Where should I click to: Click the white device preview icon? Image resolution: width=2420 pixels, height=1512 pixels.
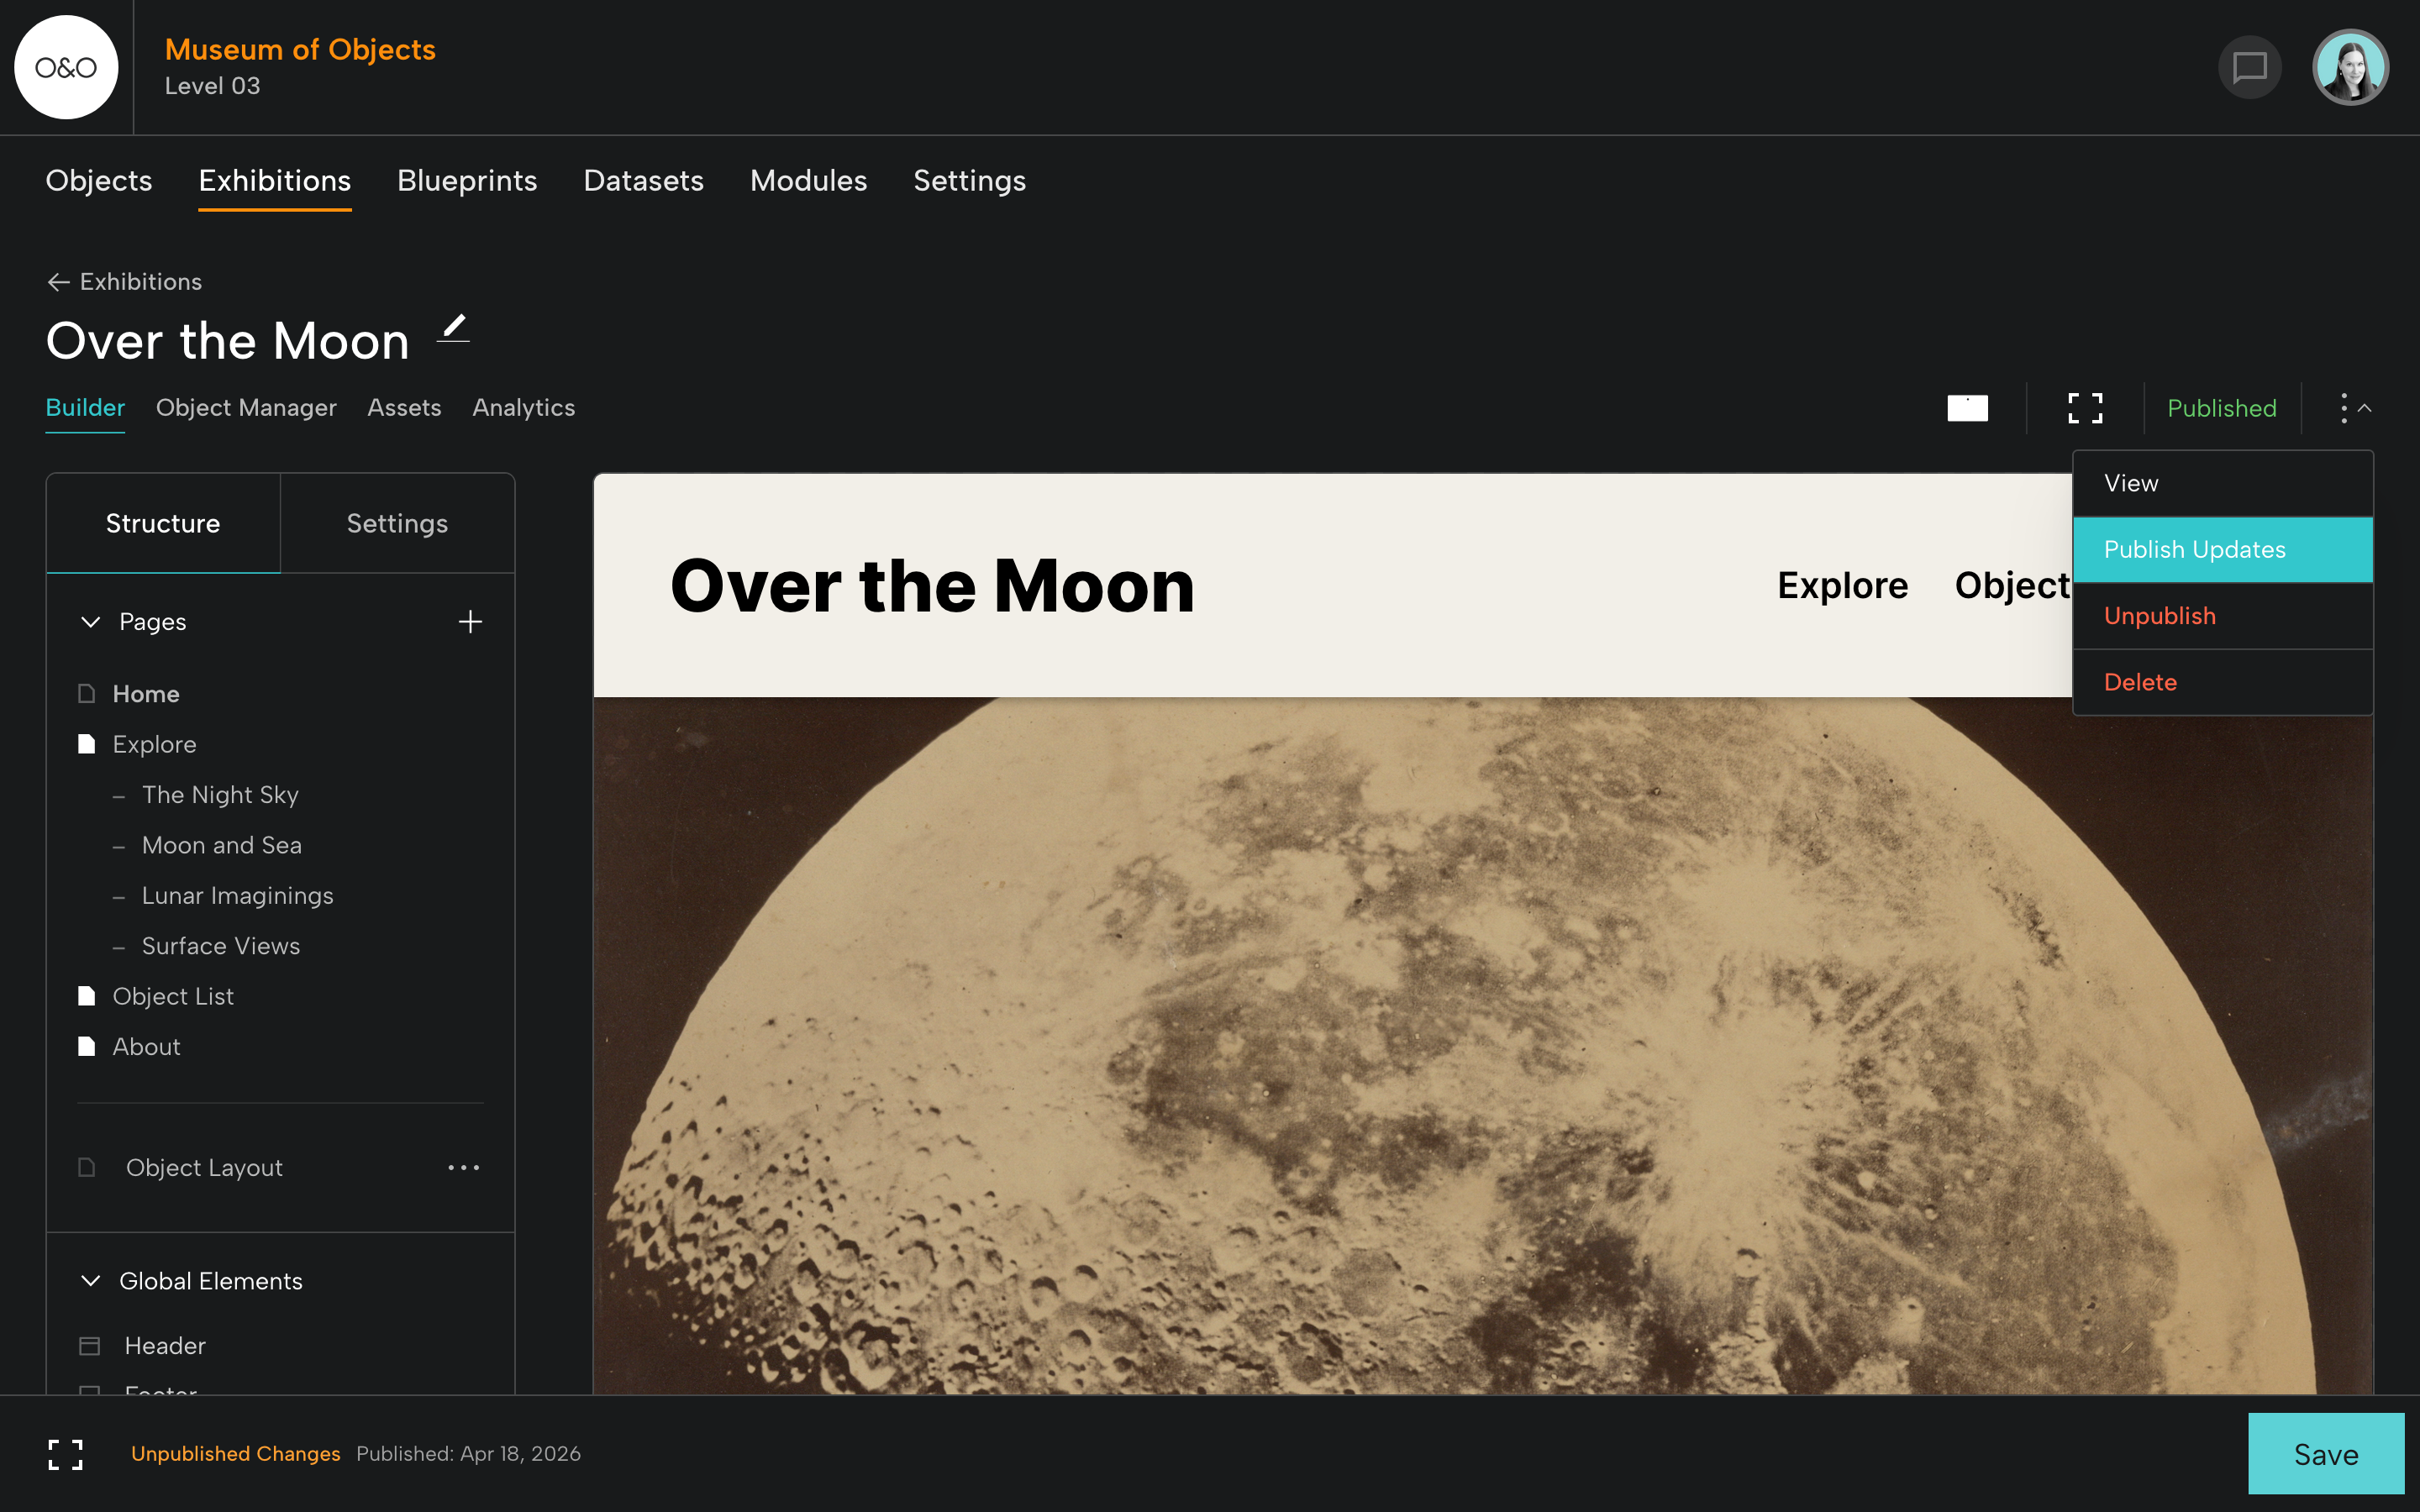pos(1967,408)
